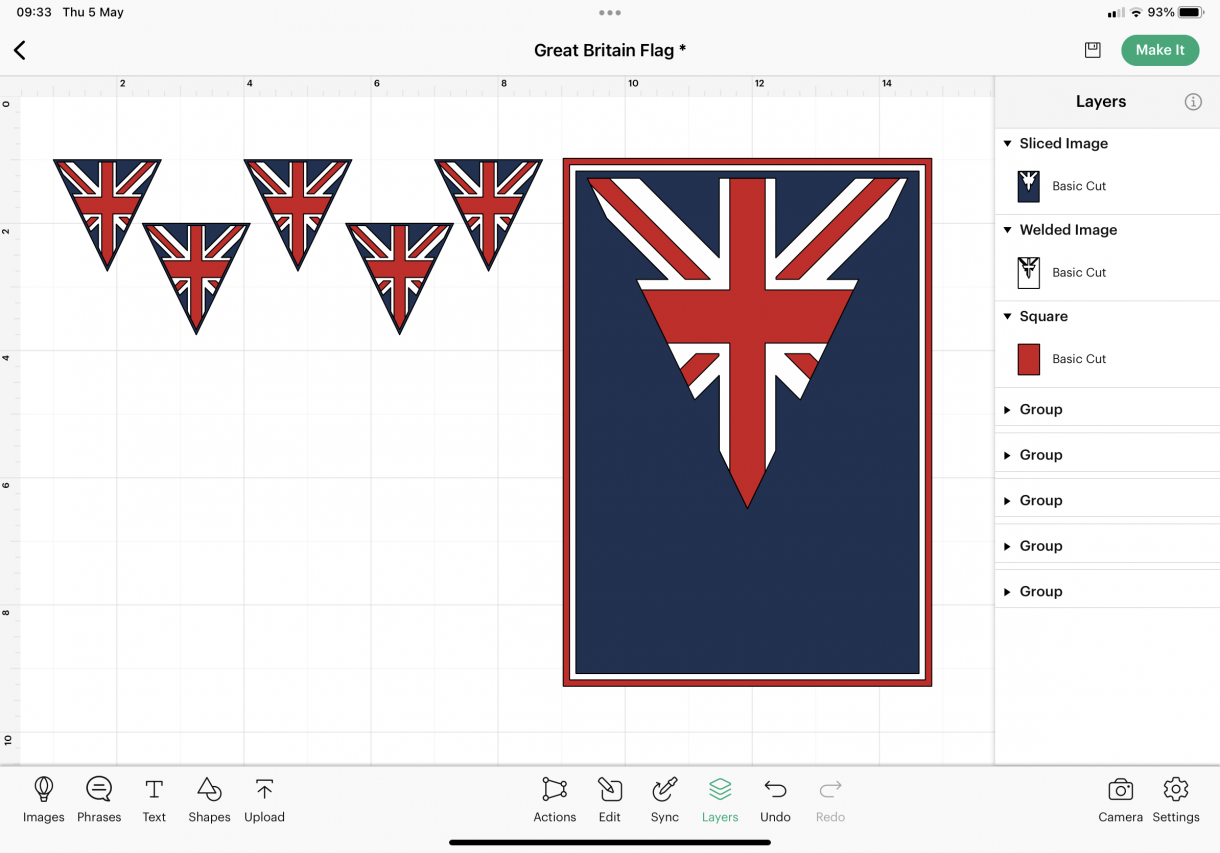The image size is (1220, 853).
Task: Expand the first Group layer
Action: coord(1007,409)
